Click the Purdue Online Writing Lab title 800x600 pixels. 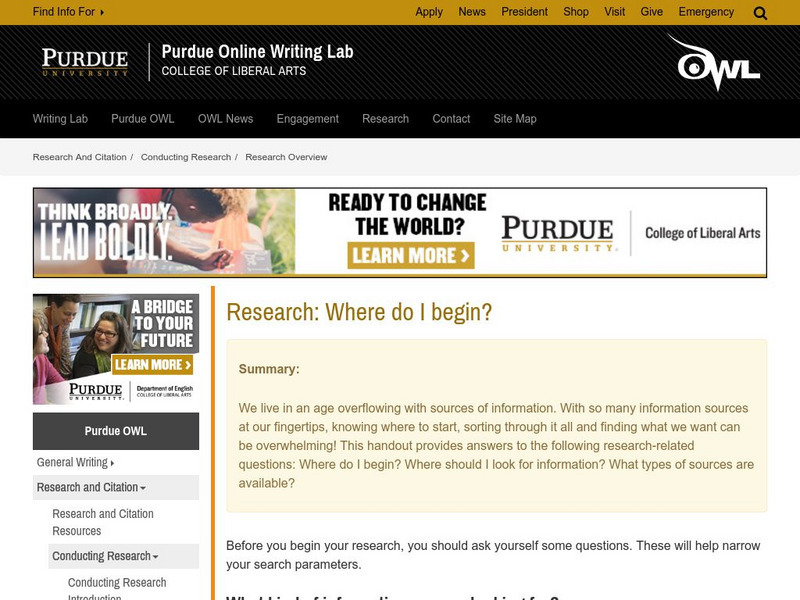pyautogui.click(x=257, y=52)
